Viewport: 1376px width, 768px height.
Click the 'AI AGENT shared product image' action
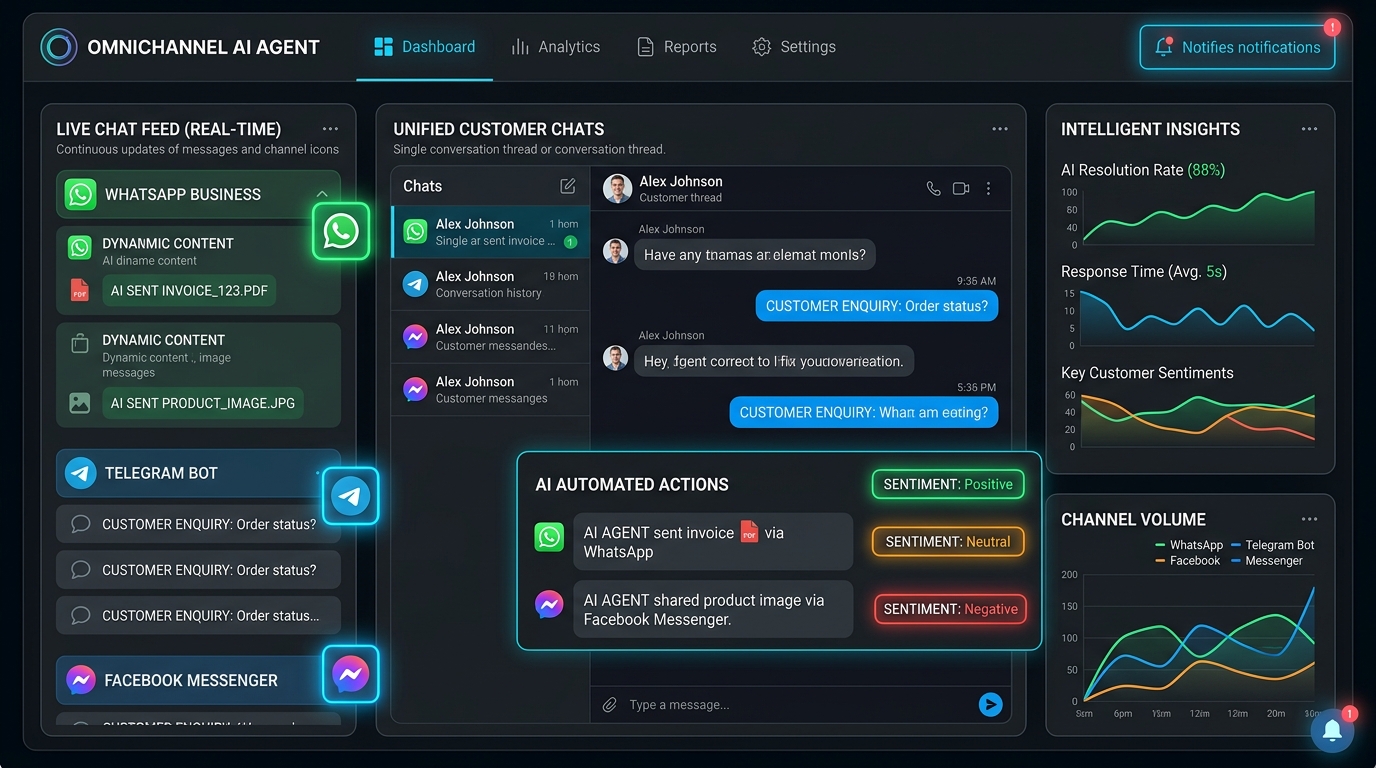click(x=713, y=609)
